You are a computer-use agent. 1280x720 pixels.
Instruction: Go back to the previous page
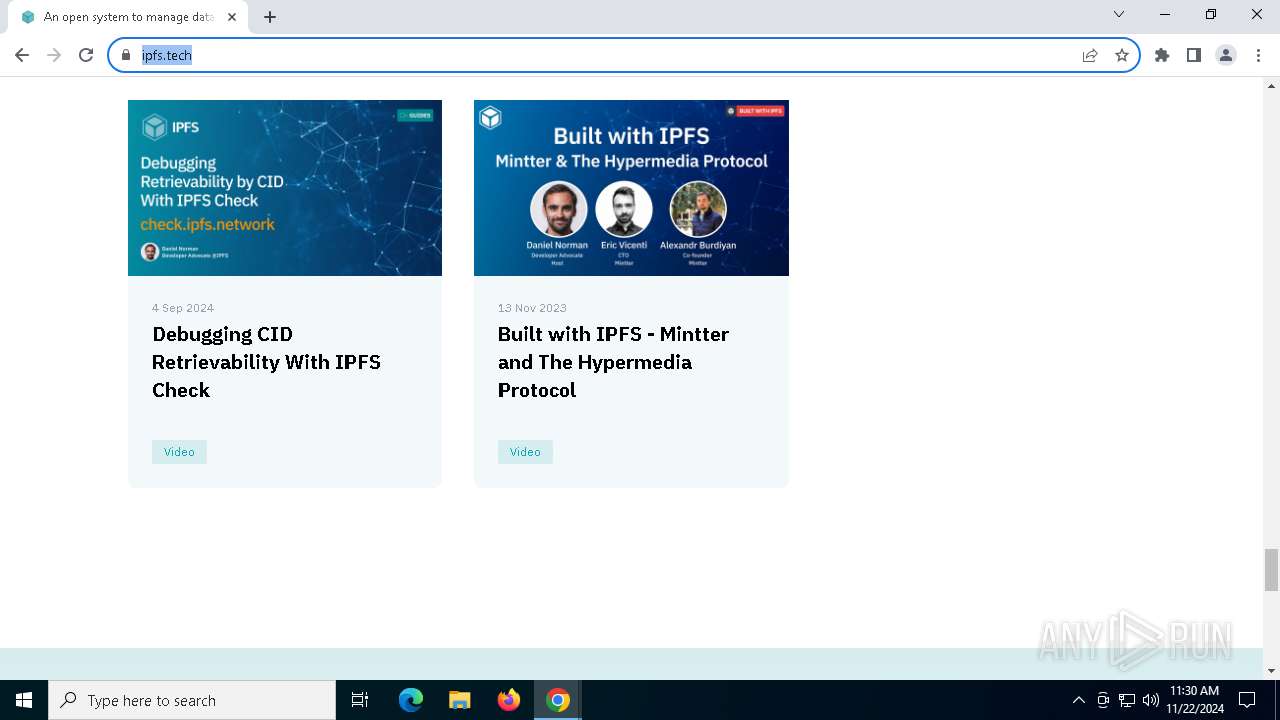pyautogui.click(x=22, y=55)
